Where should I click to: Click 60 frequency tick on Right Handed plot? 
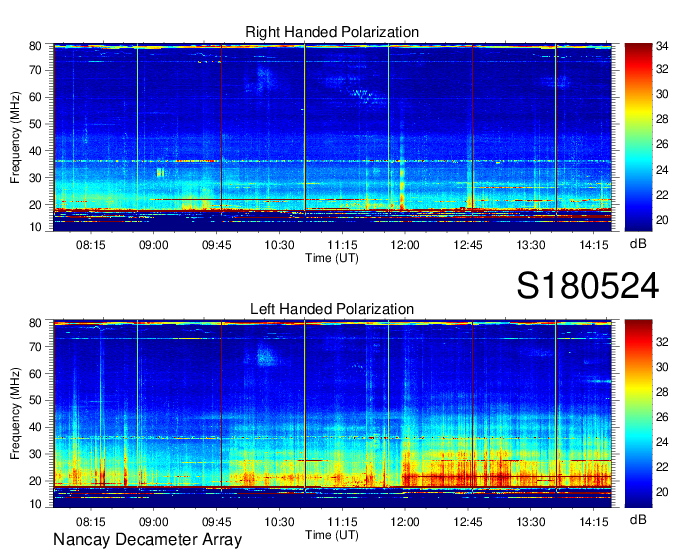pyautogui.click(x=35, y=97)
